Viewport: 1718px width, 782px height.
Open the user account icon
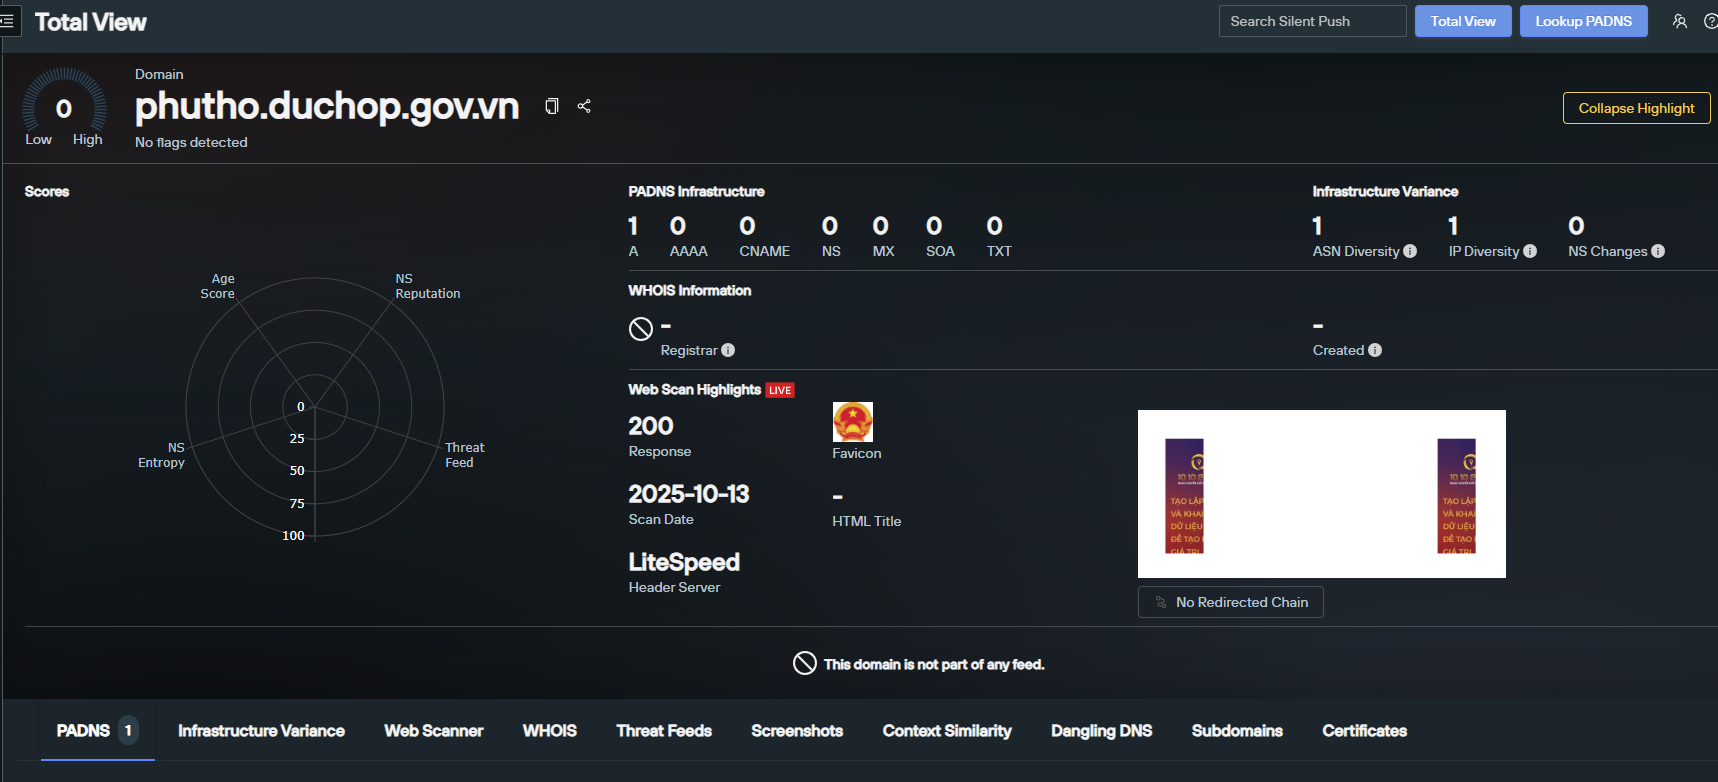tap(1680, 21)
